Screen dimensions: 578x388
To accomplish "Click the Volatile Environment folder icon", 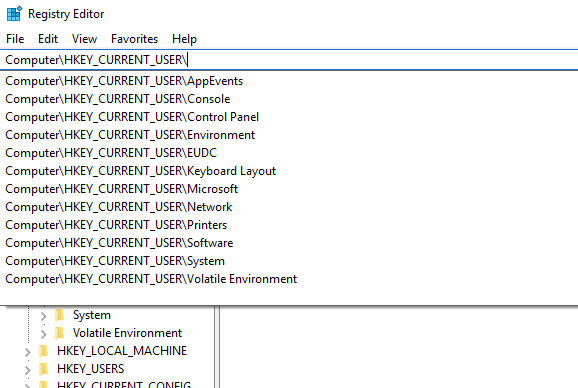I will tap(59, 333).
